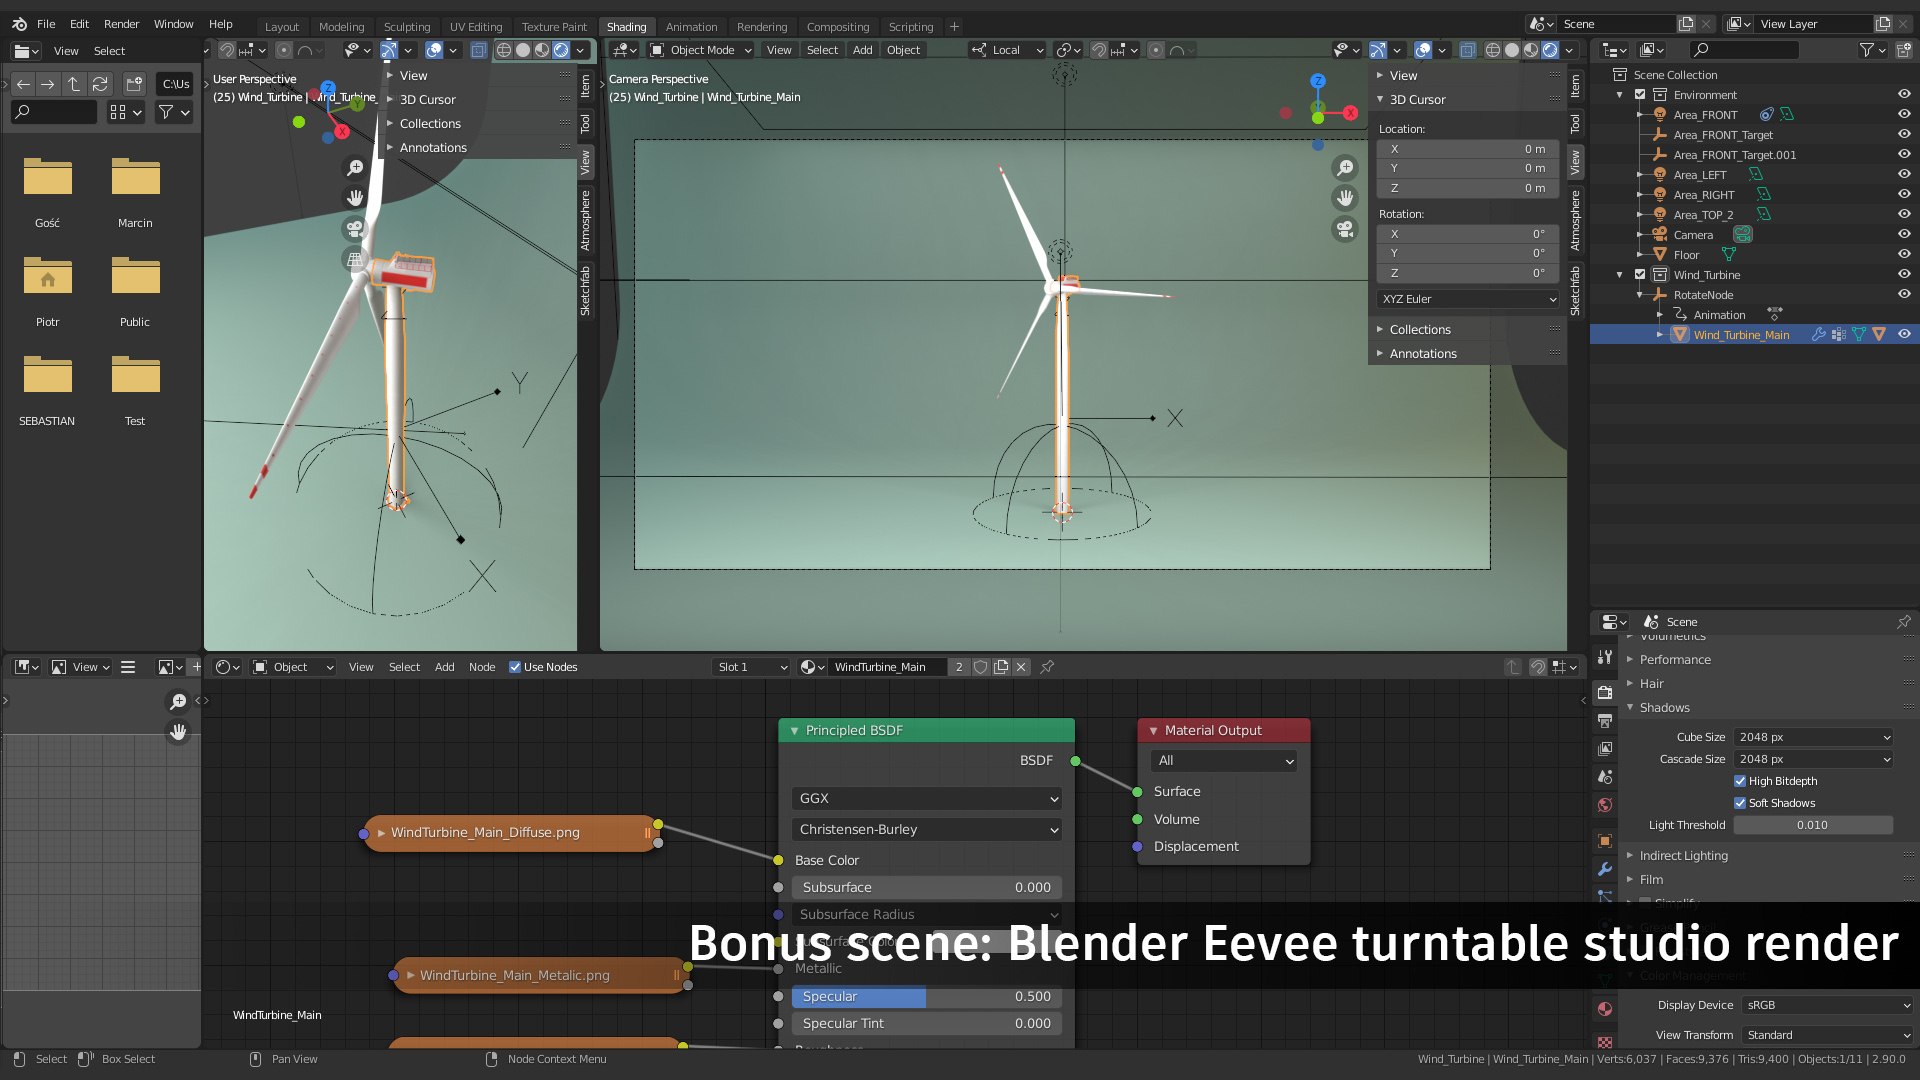Toggle X-ray mode in camera viewport header
The image size is (1920, 1080).
(1467, 50)
